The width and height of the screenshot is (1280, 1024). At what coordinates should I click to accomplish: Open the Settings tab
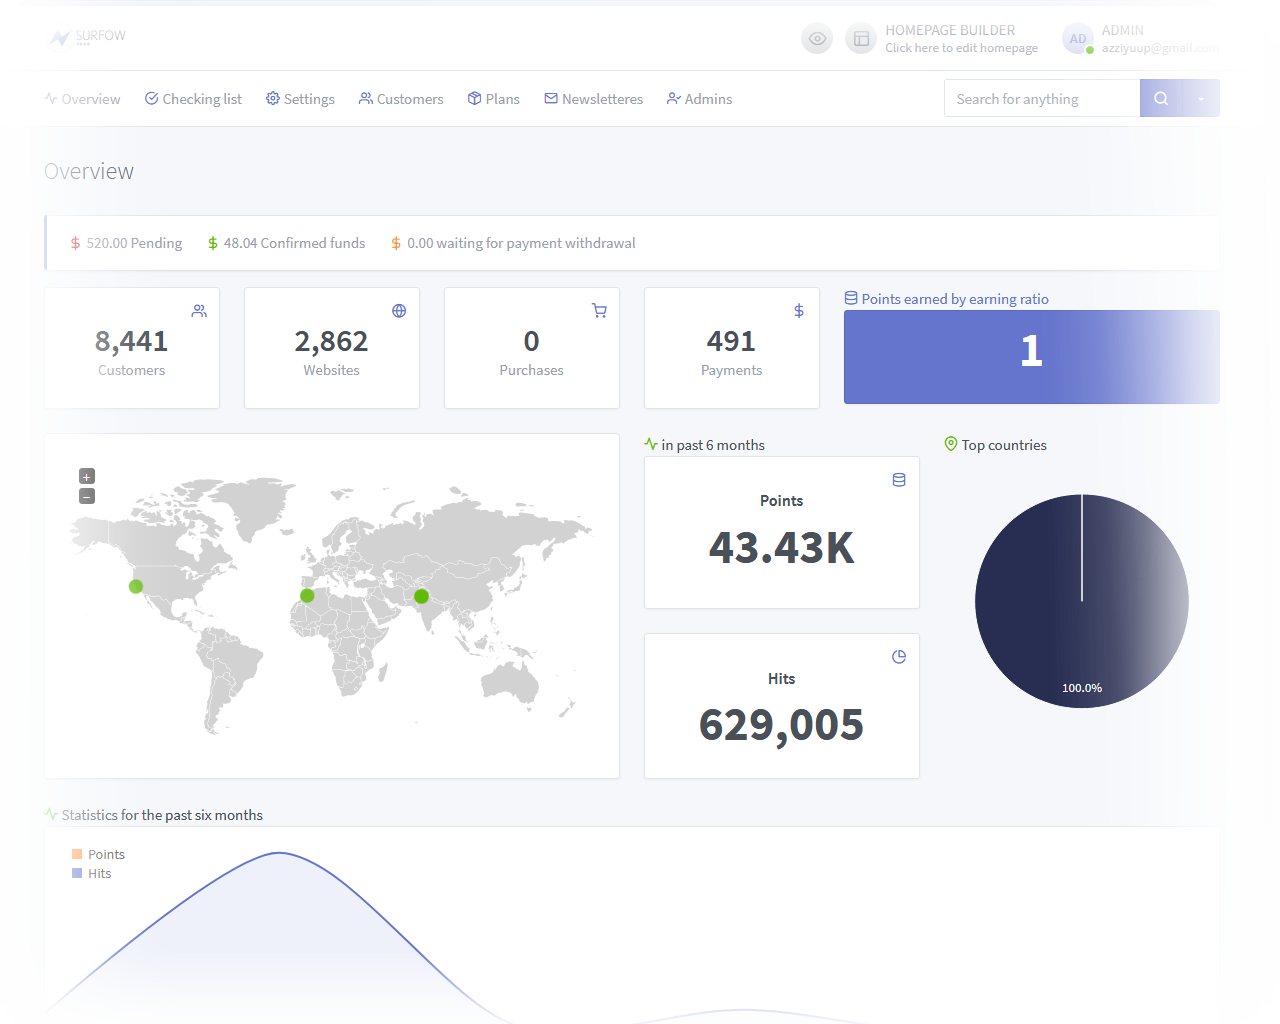coord(300,99)
